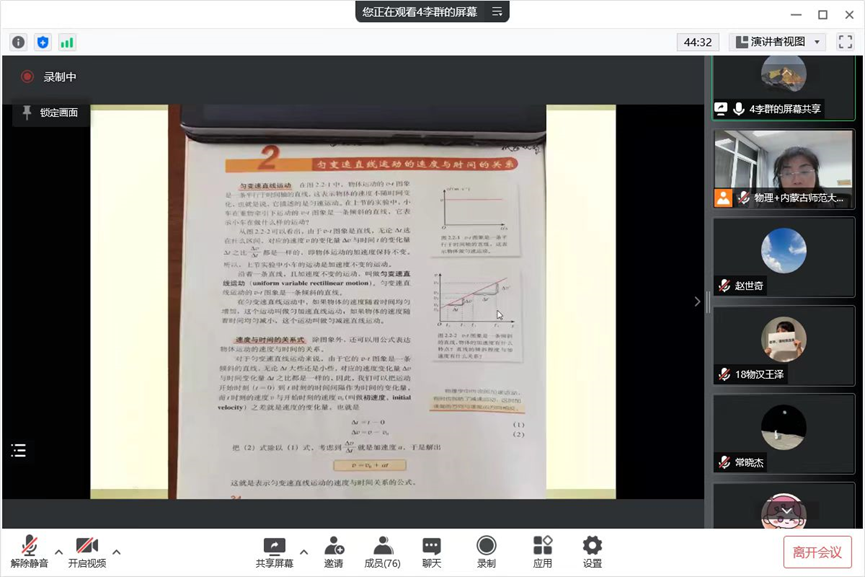Open menu icon on screen-viewing banner
The height and width of the screenshot is (577, 865).
496,12
